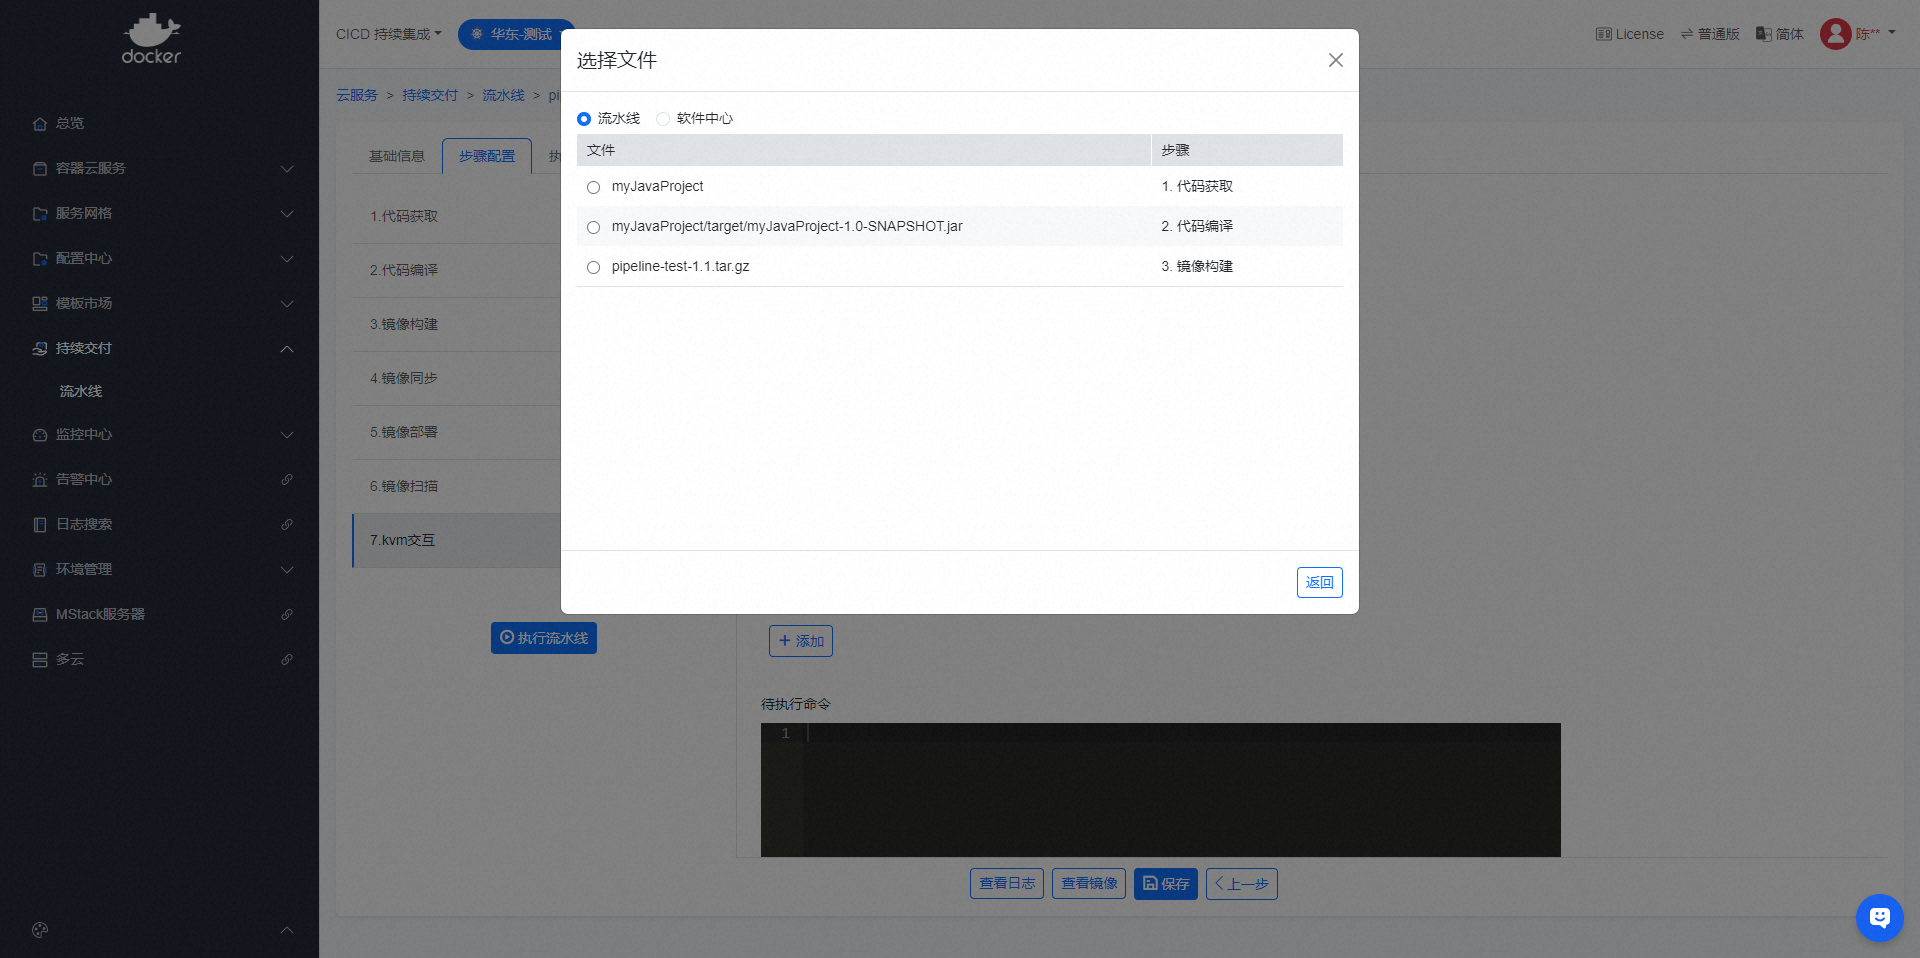Click the link icon beside MStack服务器

[287, 615]
